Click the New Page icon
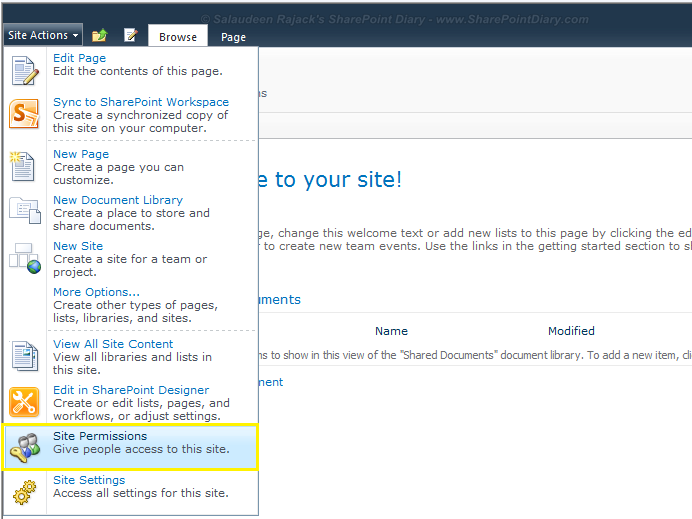 [x=22, y=166]
